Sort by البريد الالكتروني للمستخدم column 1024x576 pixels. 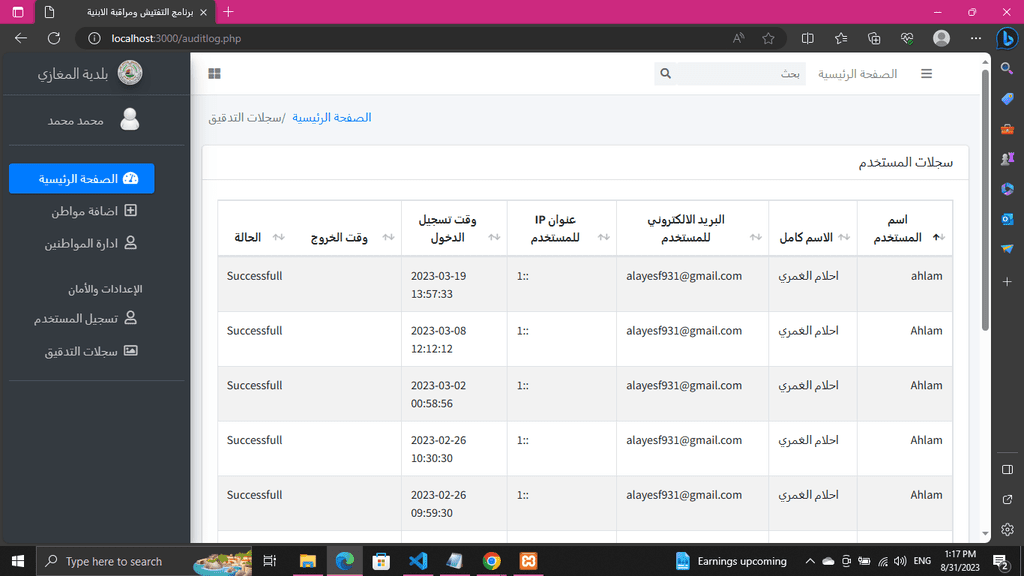point(692,228)
